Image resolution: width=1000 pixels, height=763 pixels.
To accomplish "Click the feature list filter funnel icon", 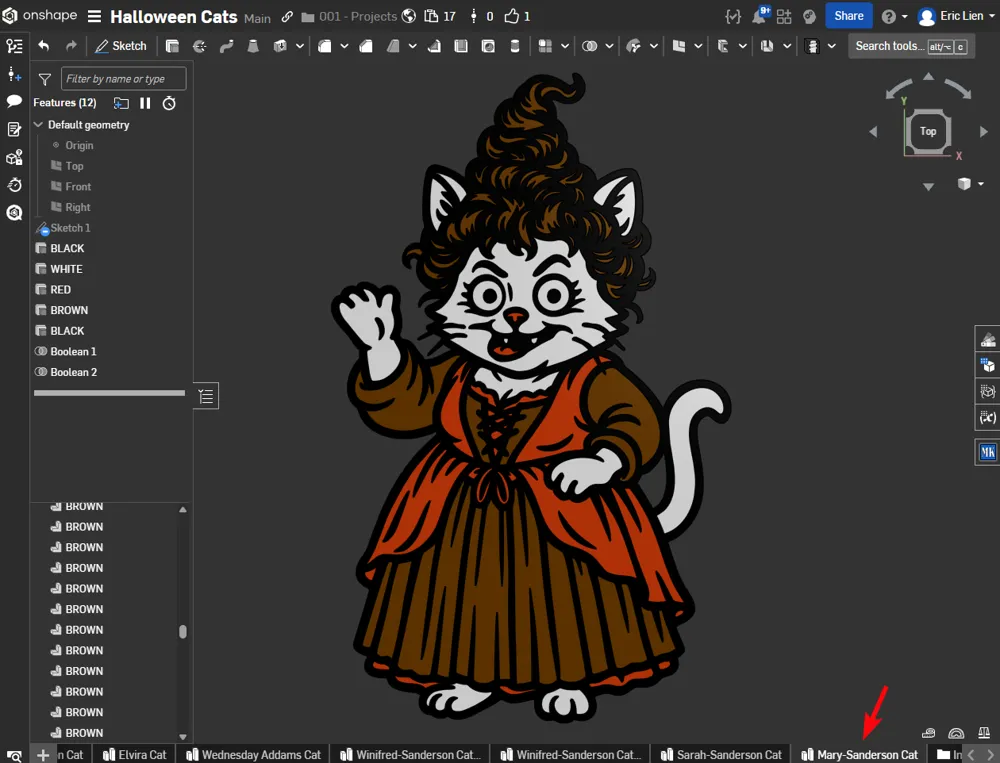I will pyautogui.click(x=45, y=79).
